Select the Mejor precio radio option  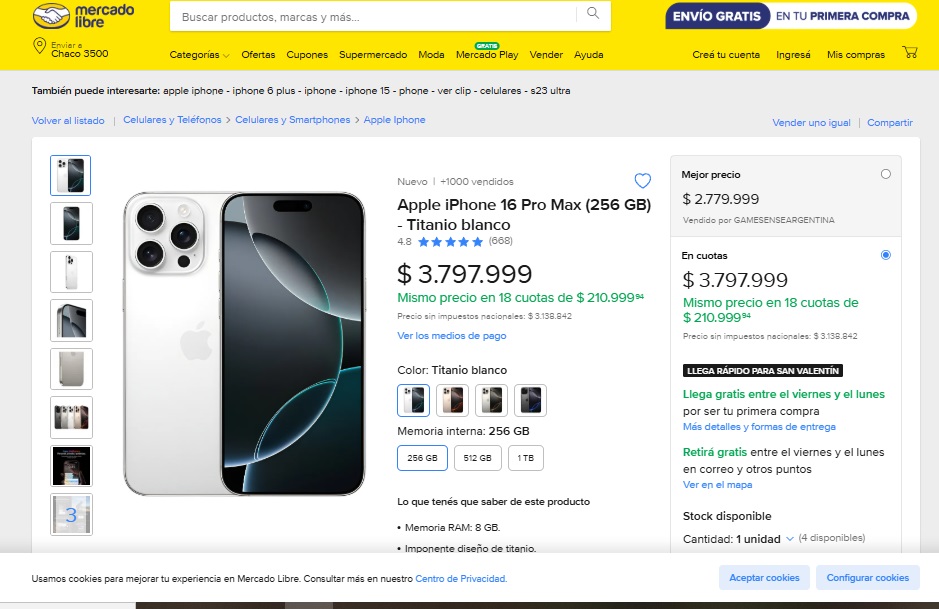point(886,174)
